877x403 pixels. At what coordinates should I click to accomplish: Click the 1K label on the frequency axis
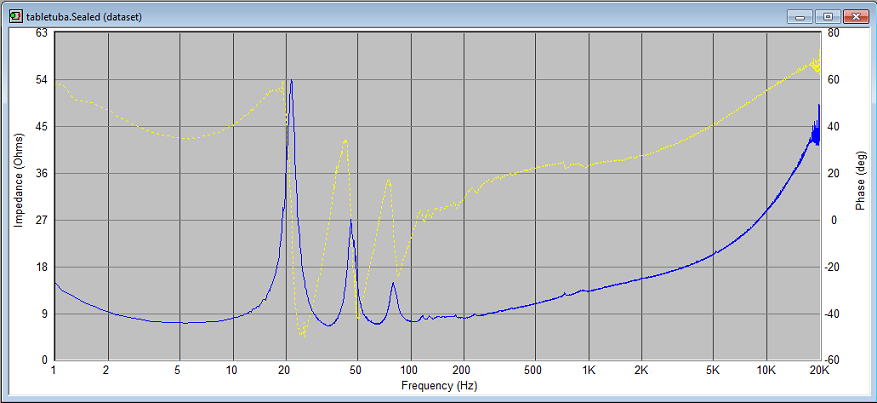[588, 369]
